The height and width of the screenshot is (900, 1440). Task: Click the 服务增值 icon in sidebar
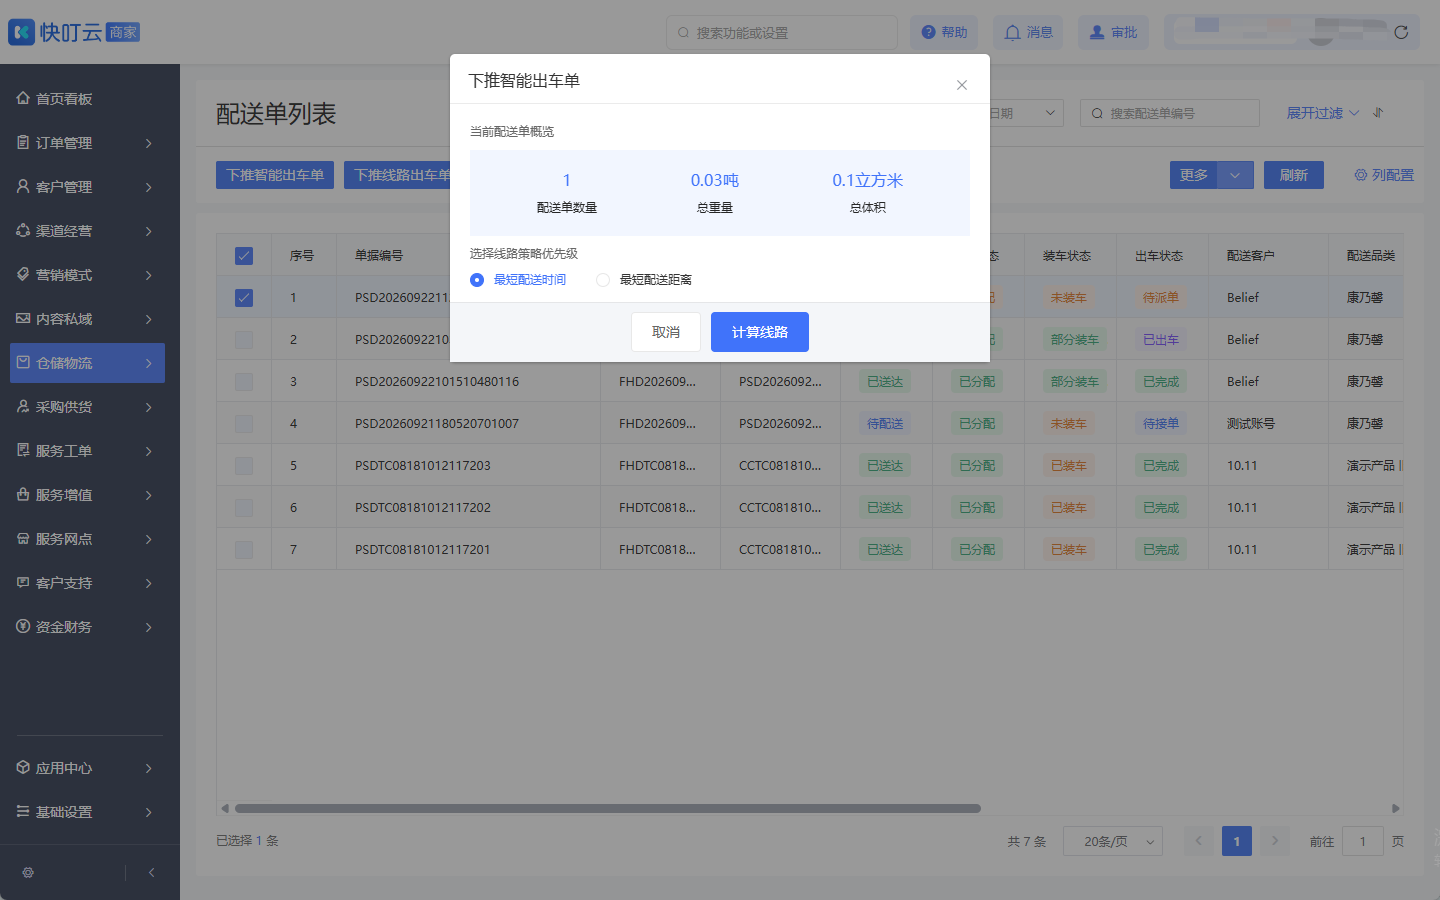(23, 494)
